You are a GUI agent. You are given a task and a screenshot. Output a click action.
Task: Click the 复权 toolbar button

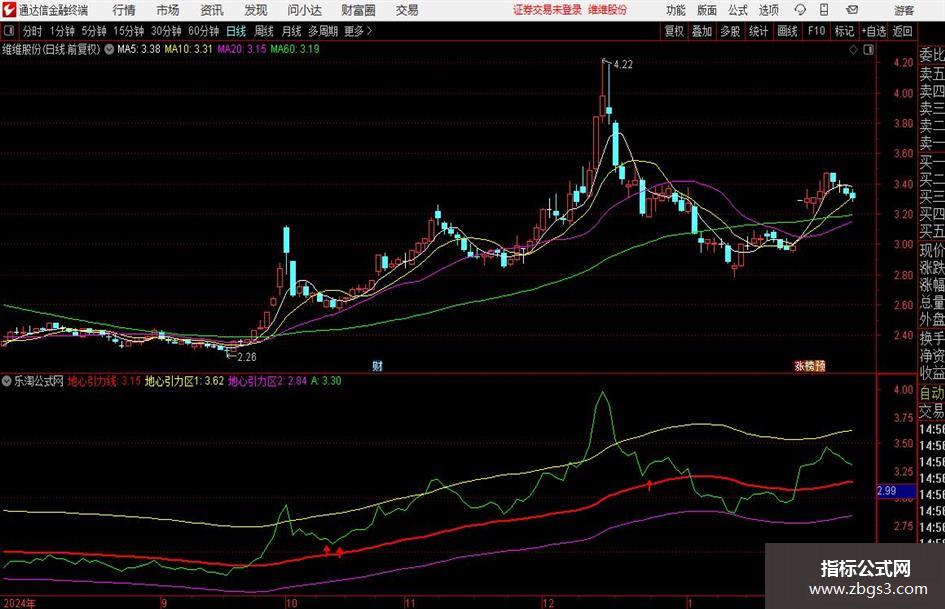point(674,31)
